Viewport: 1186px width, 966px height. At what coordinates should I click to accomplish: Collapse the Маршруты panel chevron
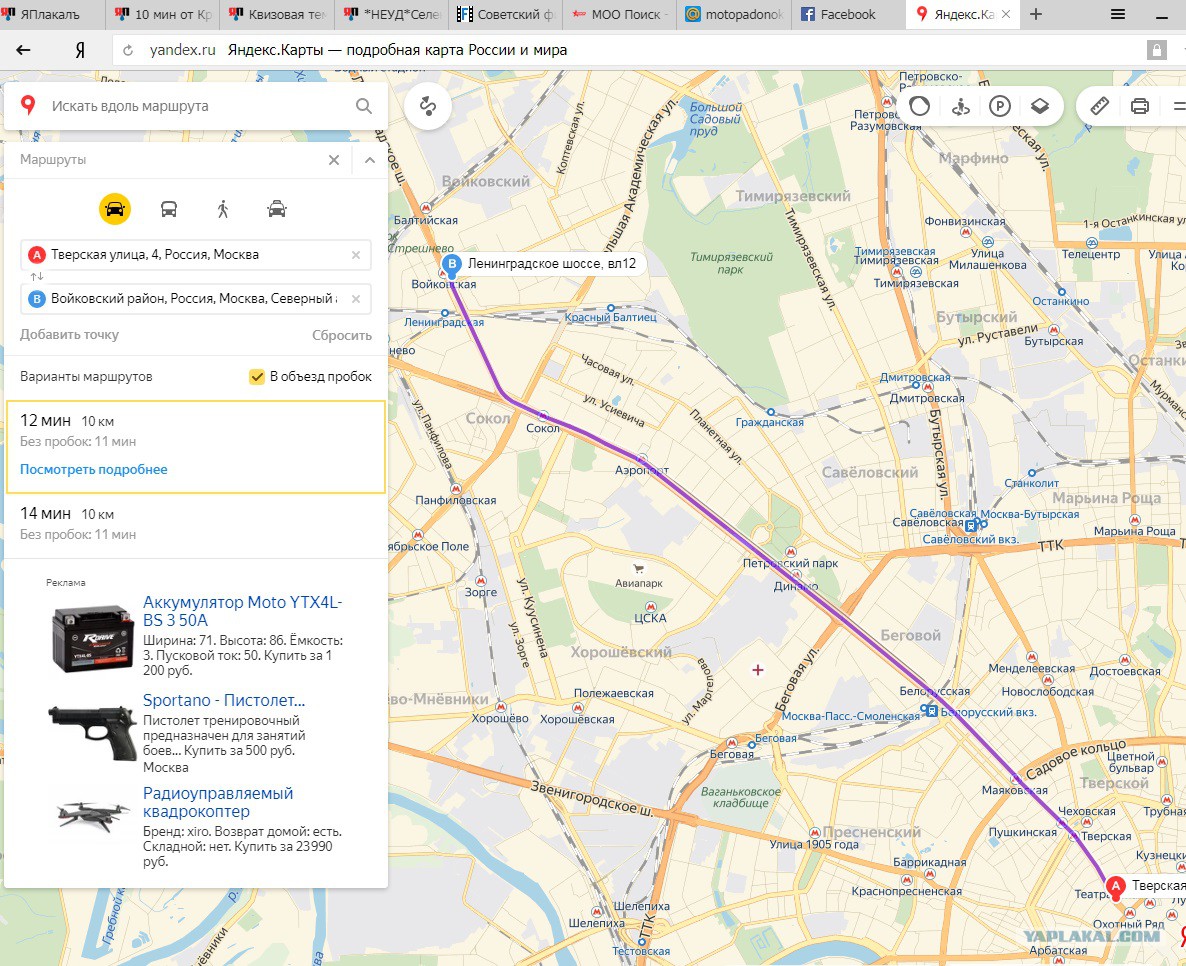370,160
